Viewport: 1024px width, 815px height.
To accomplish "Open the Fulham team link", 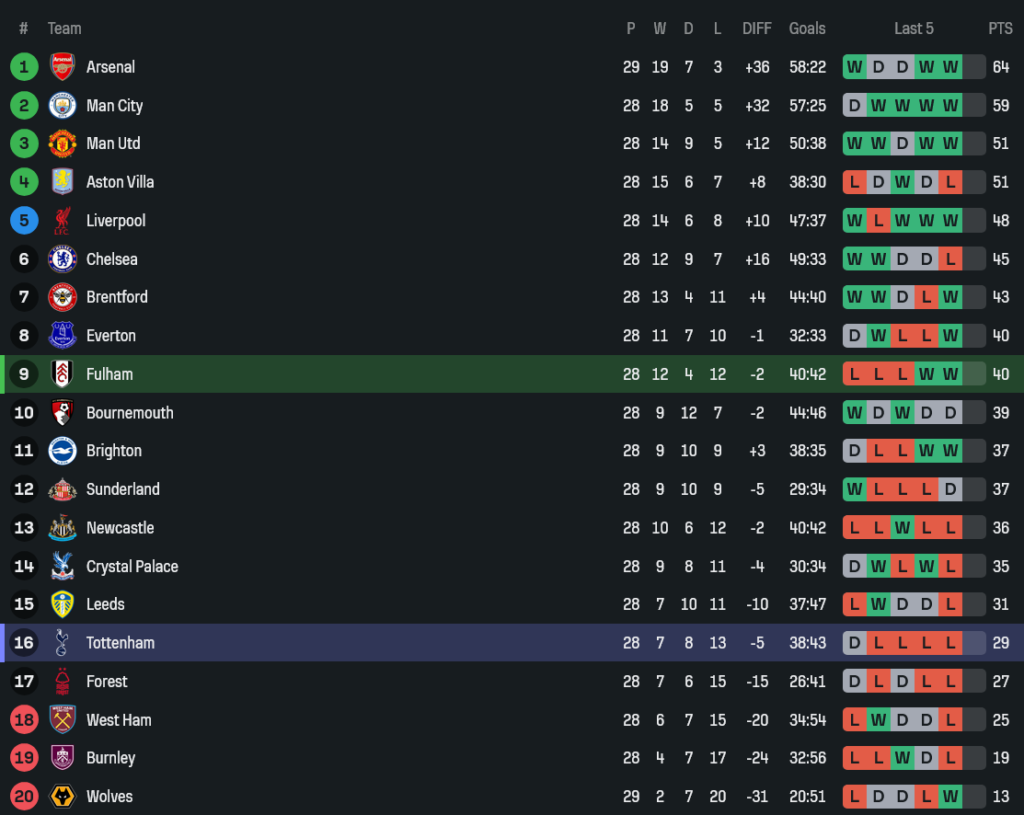I will (x=109, y=374).
